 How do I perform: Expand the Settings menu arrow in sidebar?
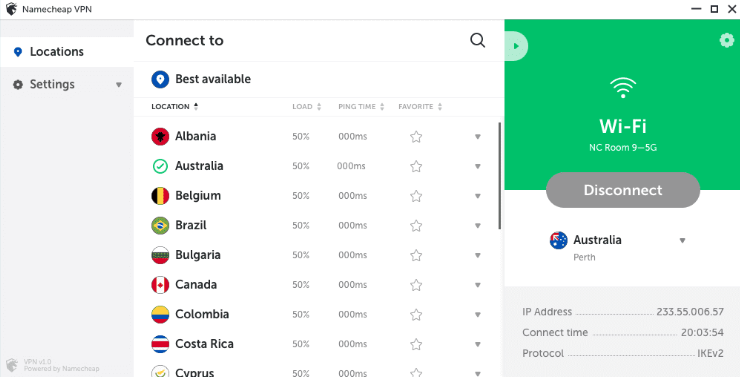[x=118, y=85]
